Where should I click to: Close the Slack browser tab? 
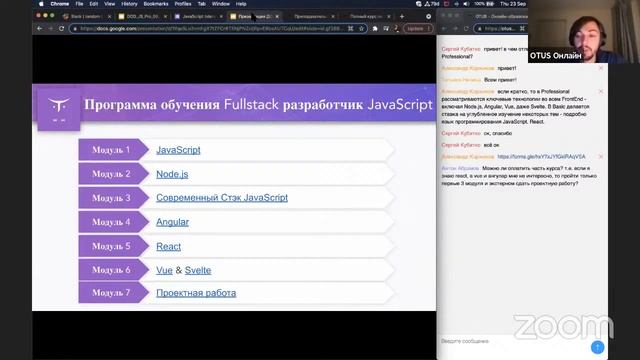point(109,16)
